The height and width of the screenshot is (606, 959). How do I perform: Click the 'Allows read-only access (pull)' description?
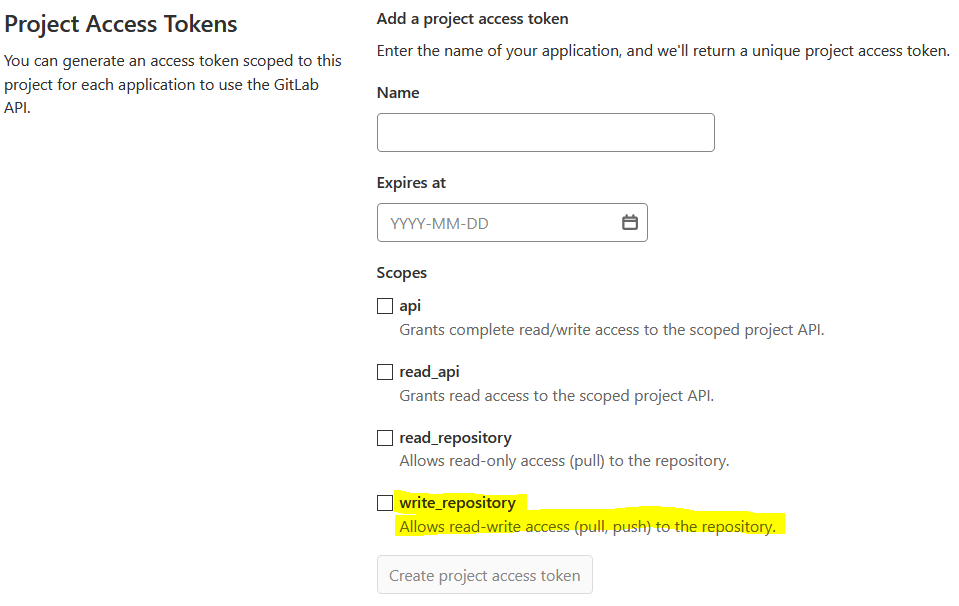pyautogui.click(x=564, y=461)
